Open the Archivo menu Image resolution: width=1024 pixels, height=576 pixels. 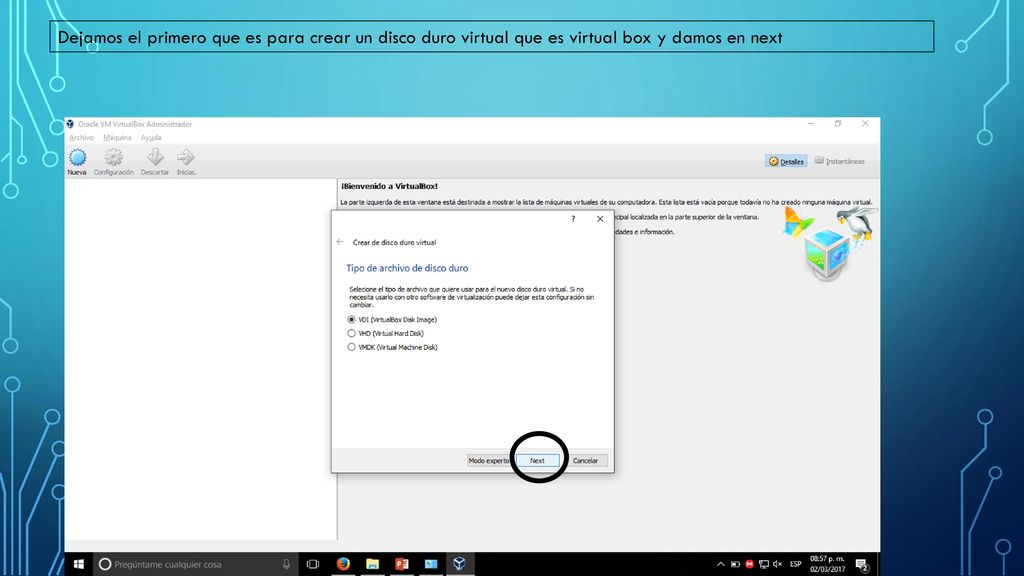pyautogui.click(x=82, y=138)
